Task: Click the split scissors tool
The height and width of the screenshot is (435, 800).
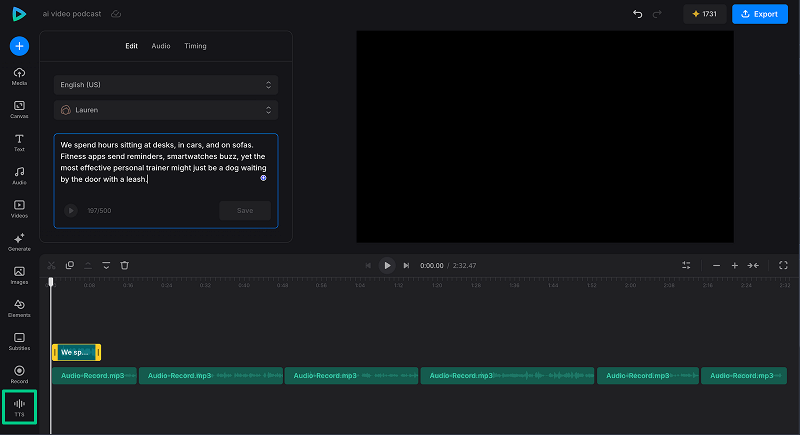Action: [x=52, y=265]
